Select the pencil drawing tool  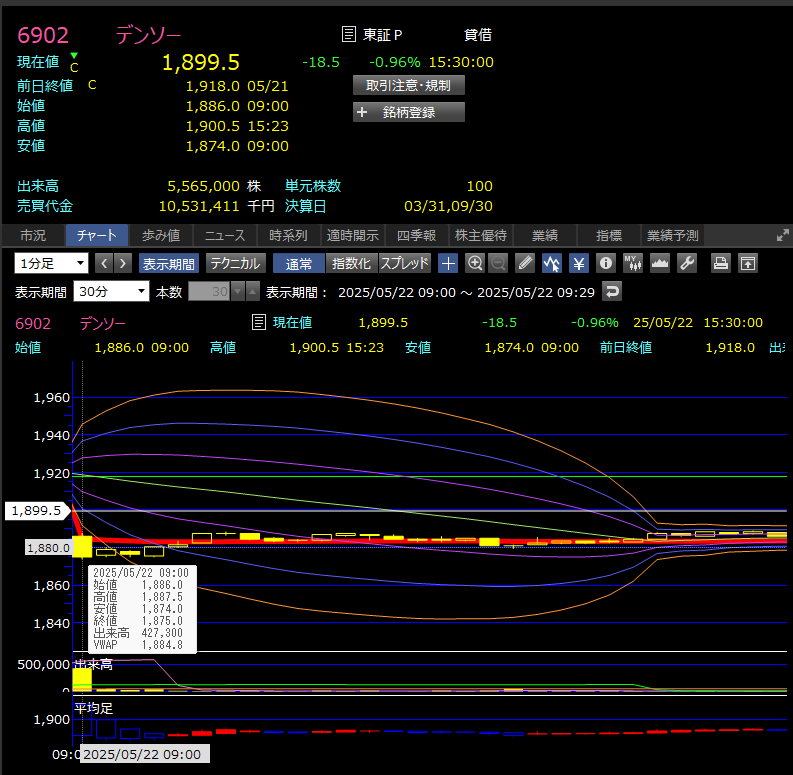(525, 264)
